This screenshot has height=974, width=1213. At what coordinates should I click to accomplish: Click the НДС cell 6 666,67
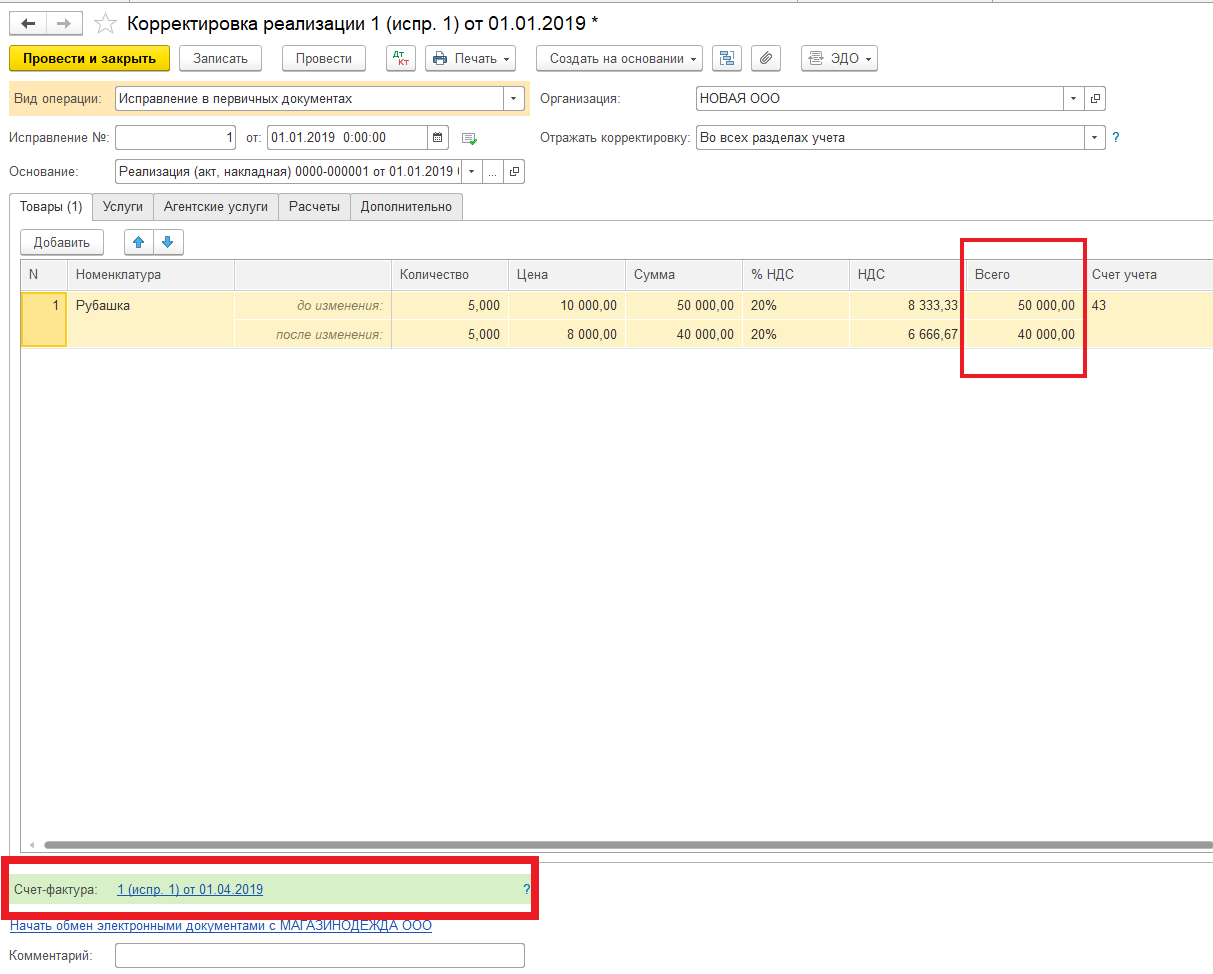[x=907, y=334]
